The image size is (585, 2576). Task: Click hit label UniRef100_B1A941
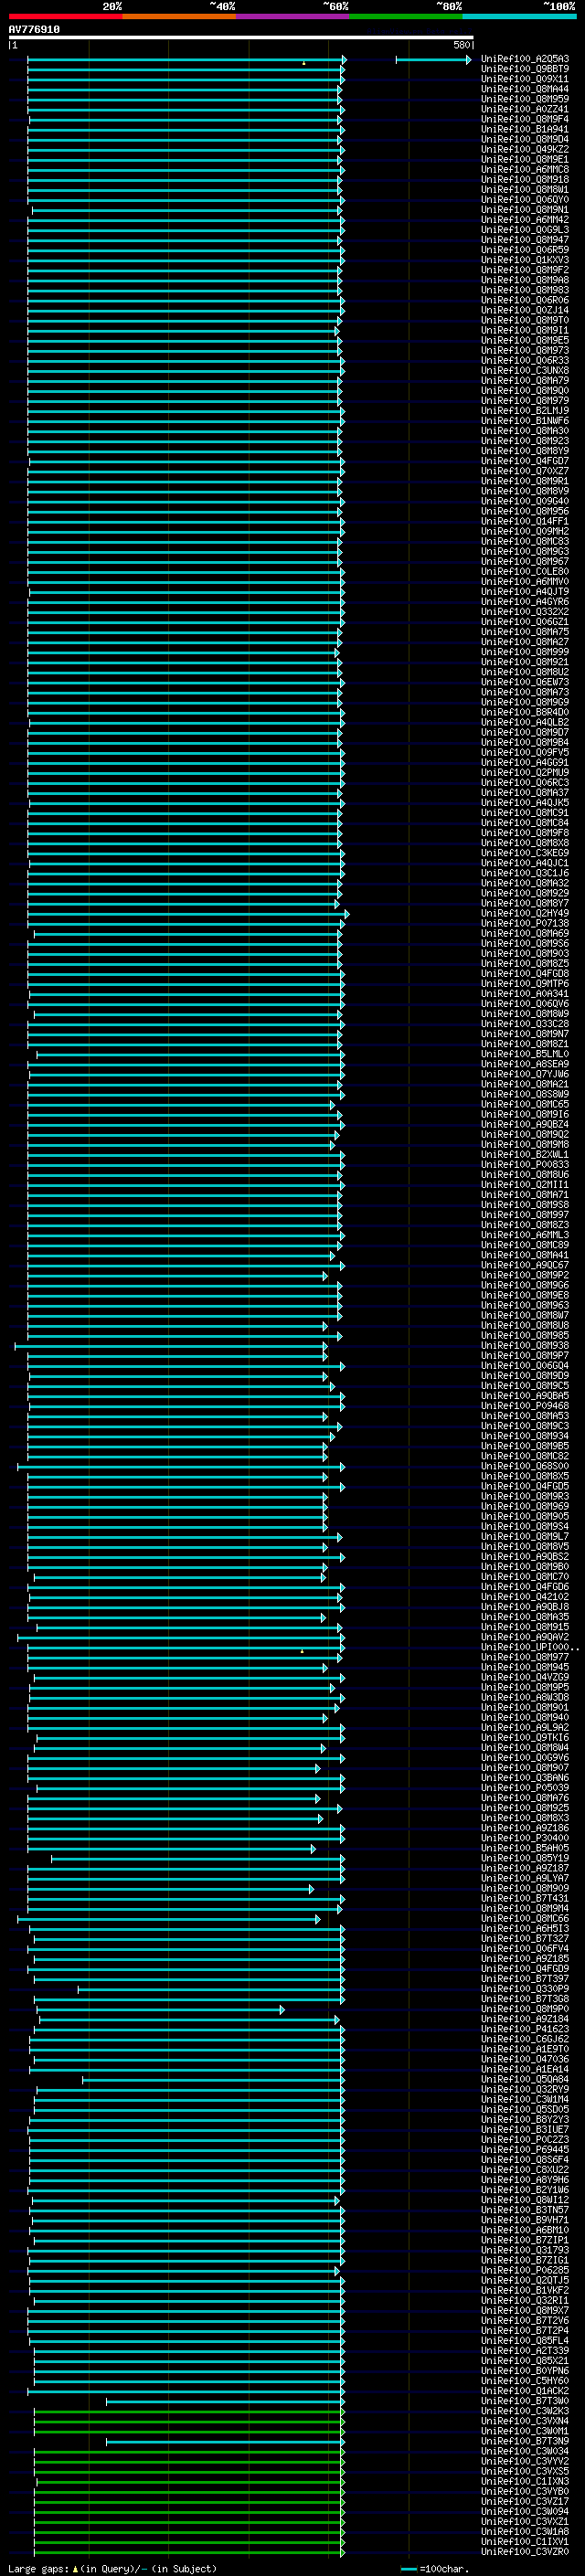click(x=525, y=129)
